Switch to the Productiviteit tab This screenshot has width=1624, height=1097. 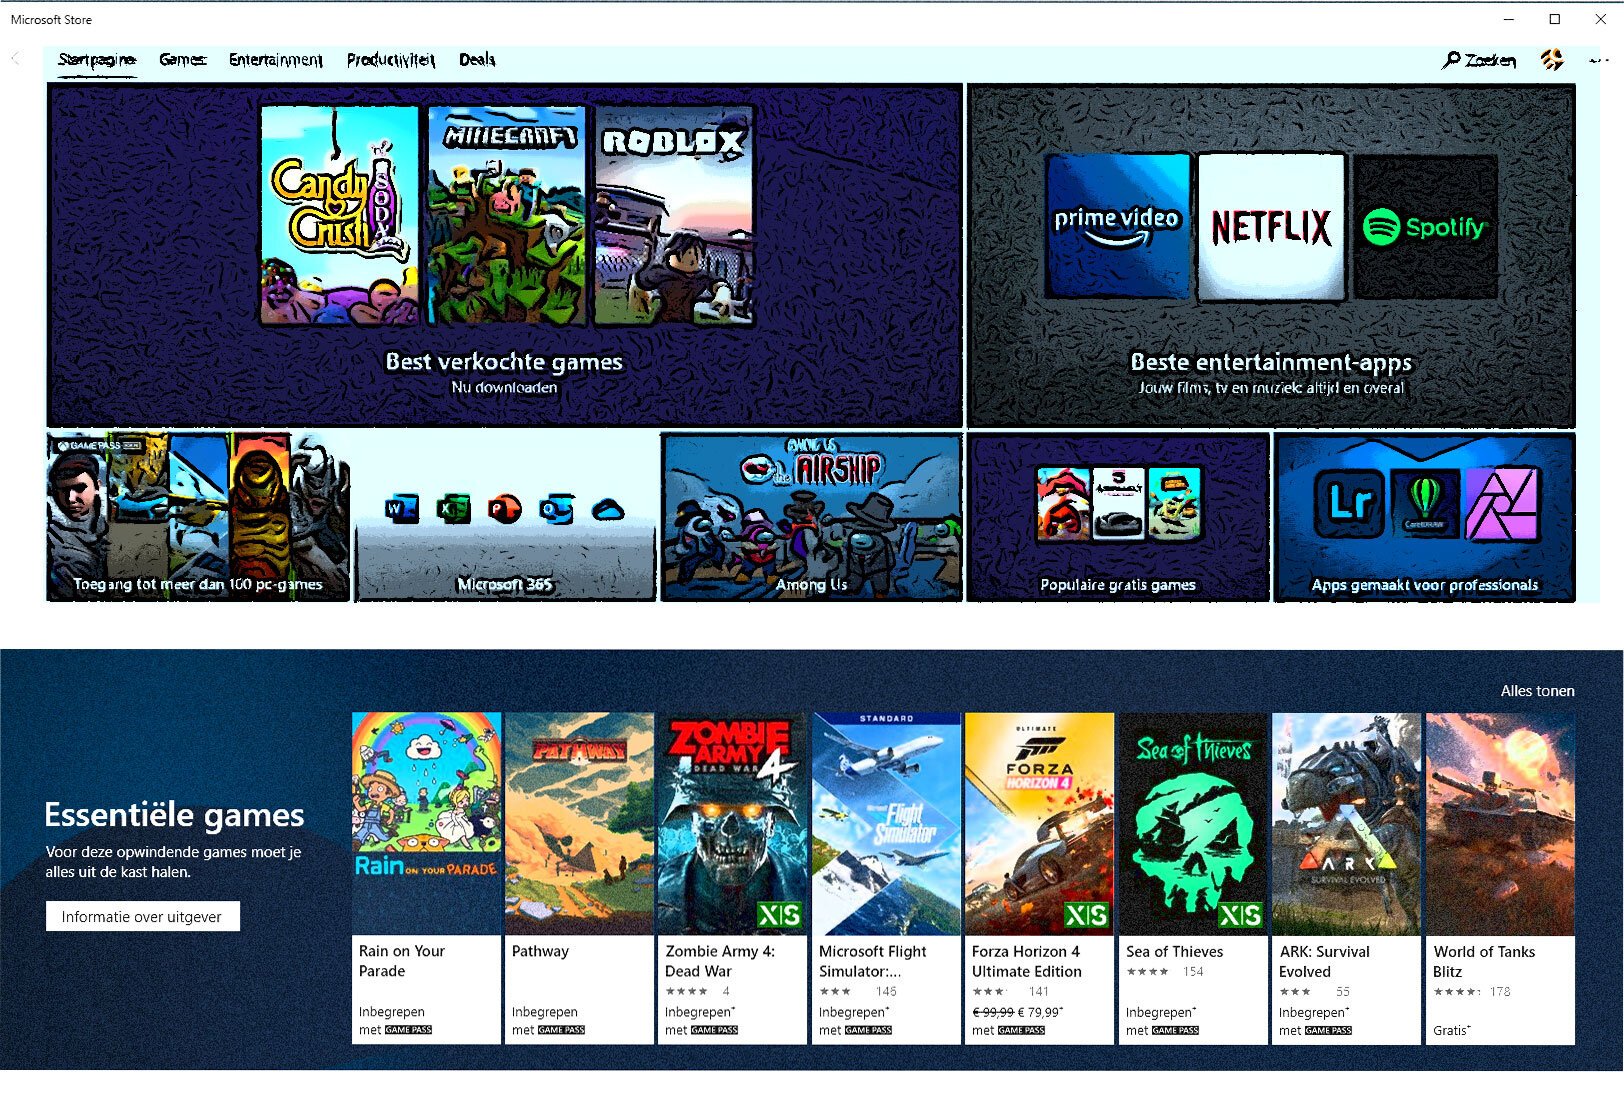[x=390, y=60]
